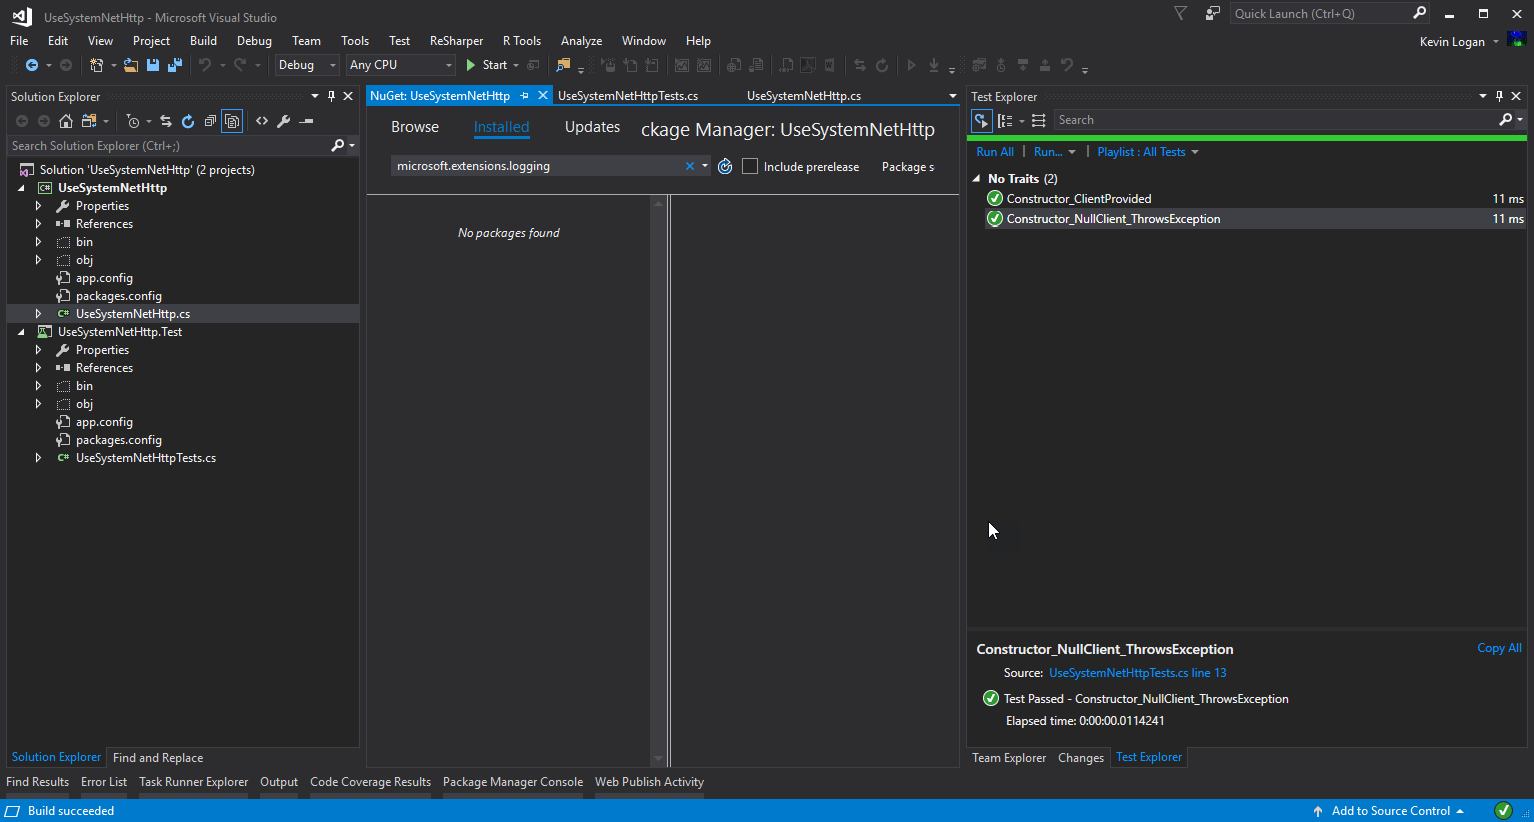Switch to the Browse tab in NuGet
The image size is (1534, 822).
click(x=415, y=127)
